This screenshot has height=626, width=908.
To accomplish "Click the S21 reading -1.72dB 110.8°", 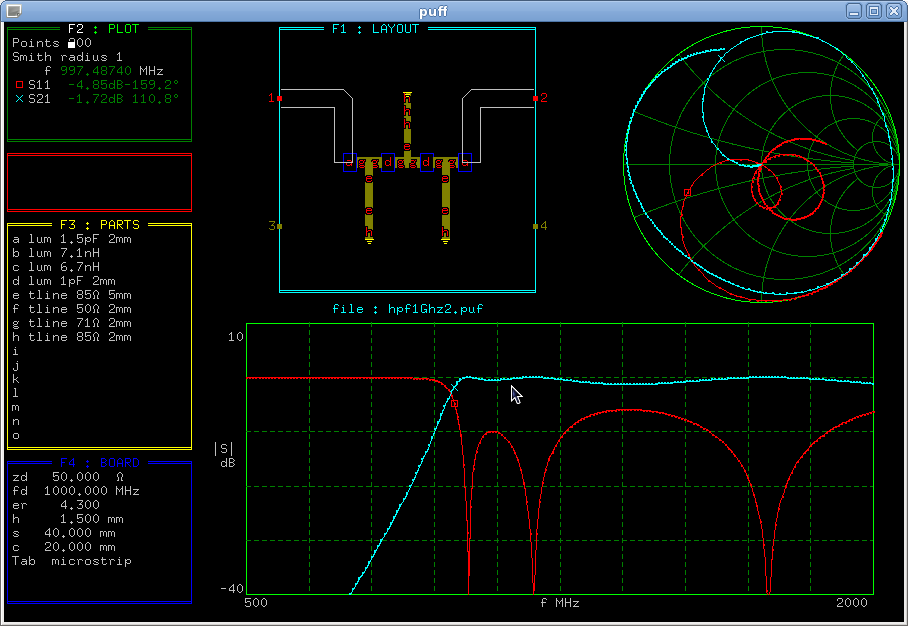I will 123,99.
